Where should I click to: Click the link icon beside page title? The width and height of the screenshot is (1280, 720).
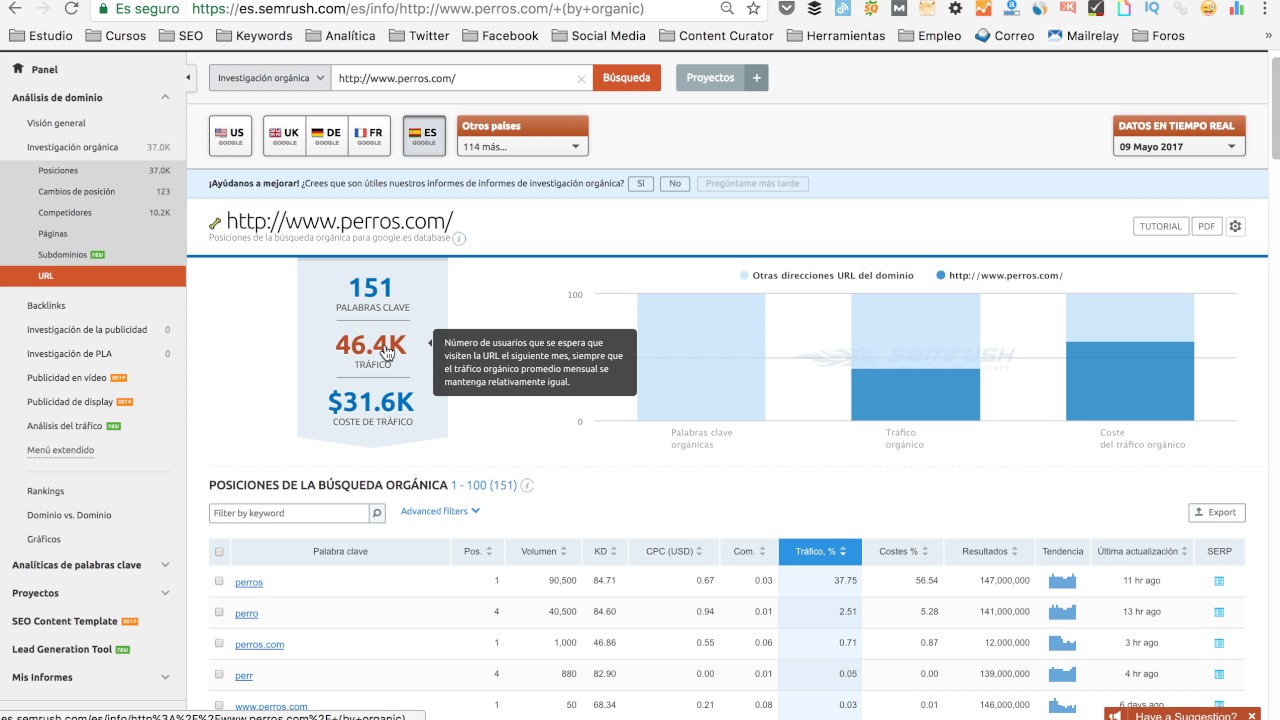[x=215, y=223]
